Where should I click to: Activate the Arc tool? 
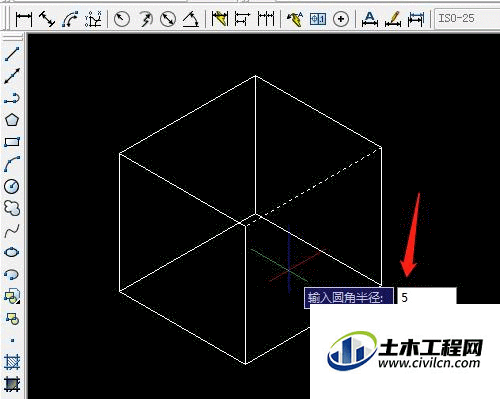point(12,164)
